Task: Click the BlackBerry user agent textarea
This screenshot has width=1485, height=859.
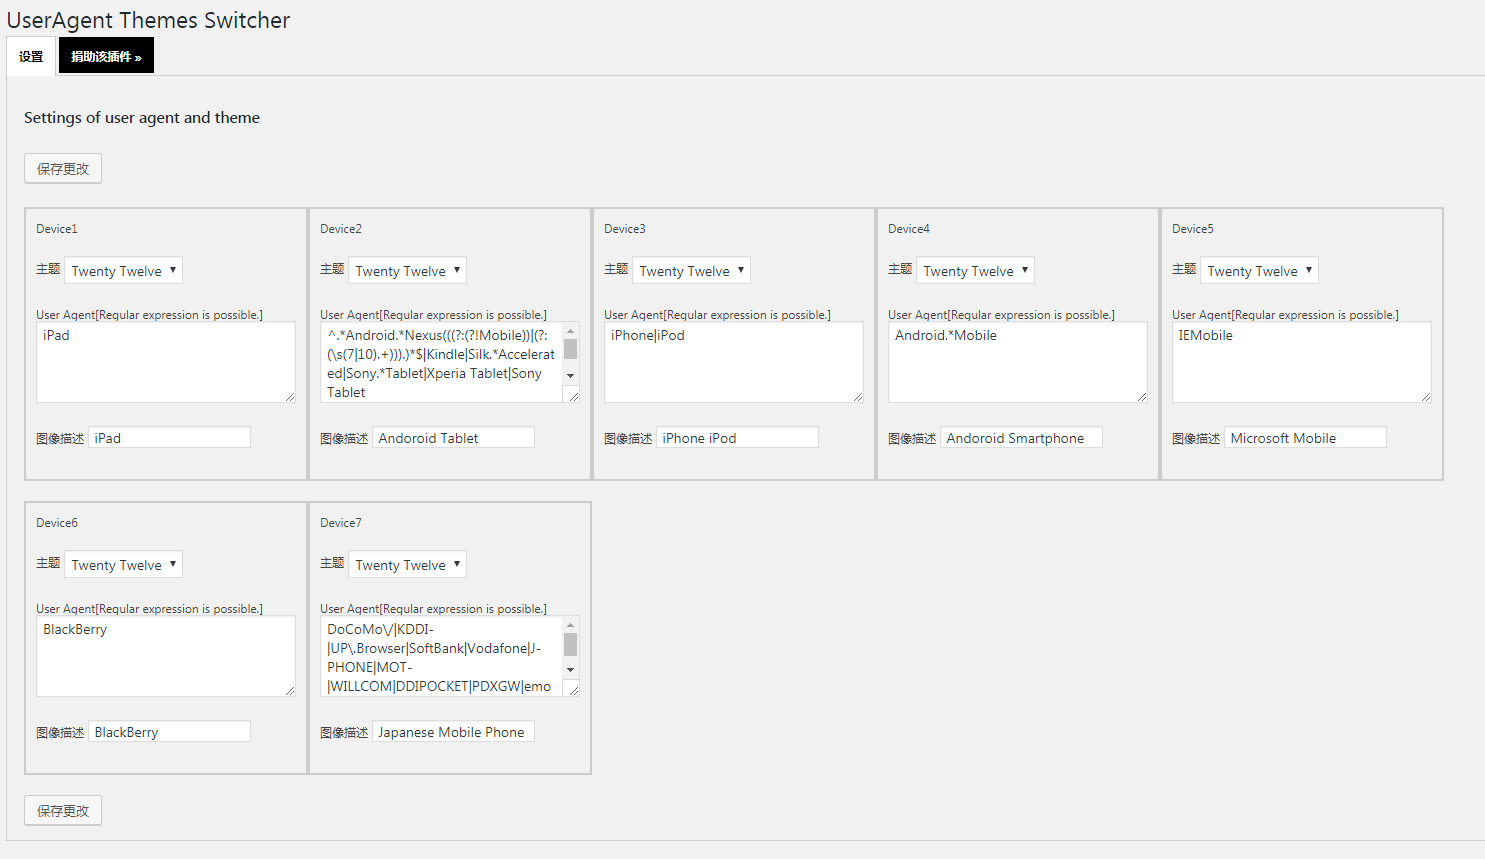Action: pos(166,656)
